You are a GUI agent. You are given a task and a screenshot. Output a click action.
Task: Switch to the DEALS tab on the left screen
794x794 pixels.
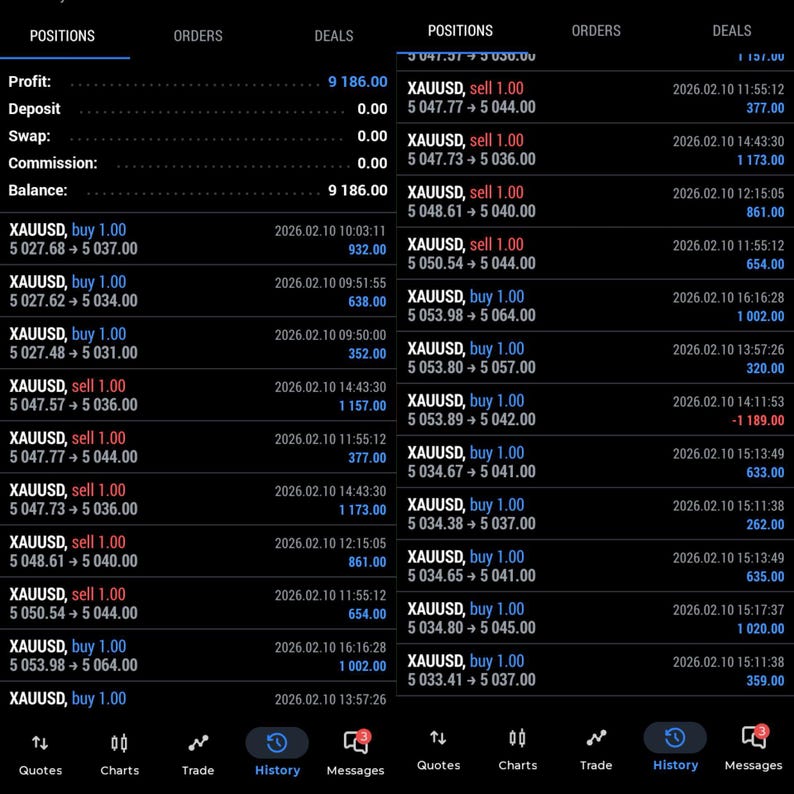click(334, 36)
